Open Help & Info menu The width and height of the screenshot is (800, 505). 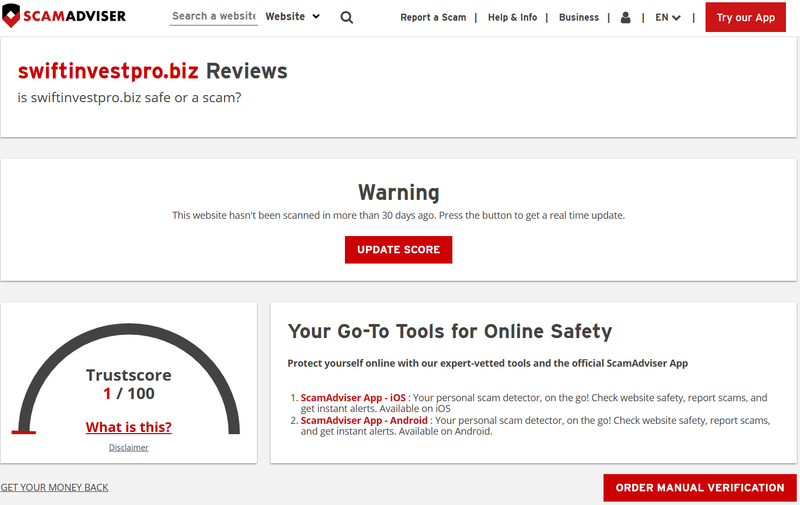pos(512,17)
